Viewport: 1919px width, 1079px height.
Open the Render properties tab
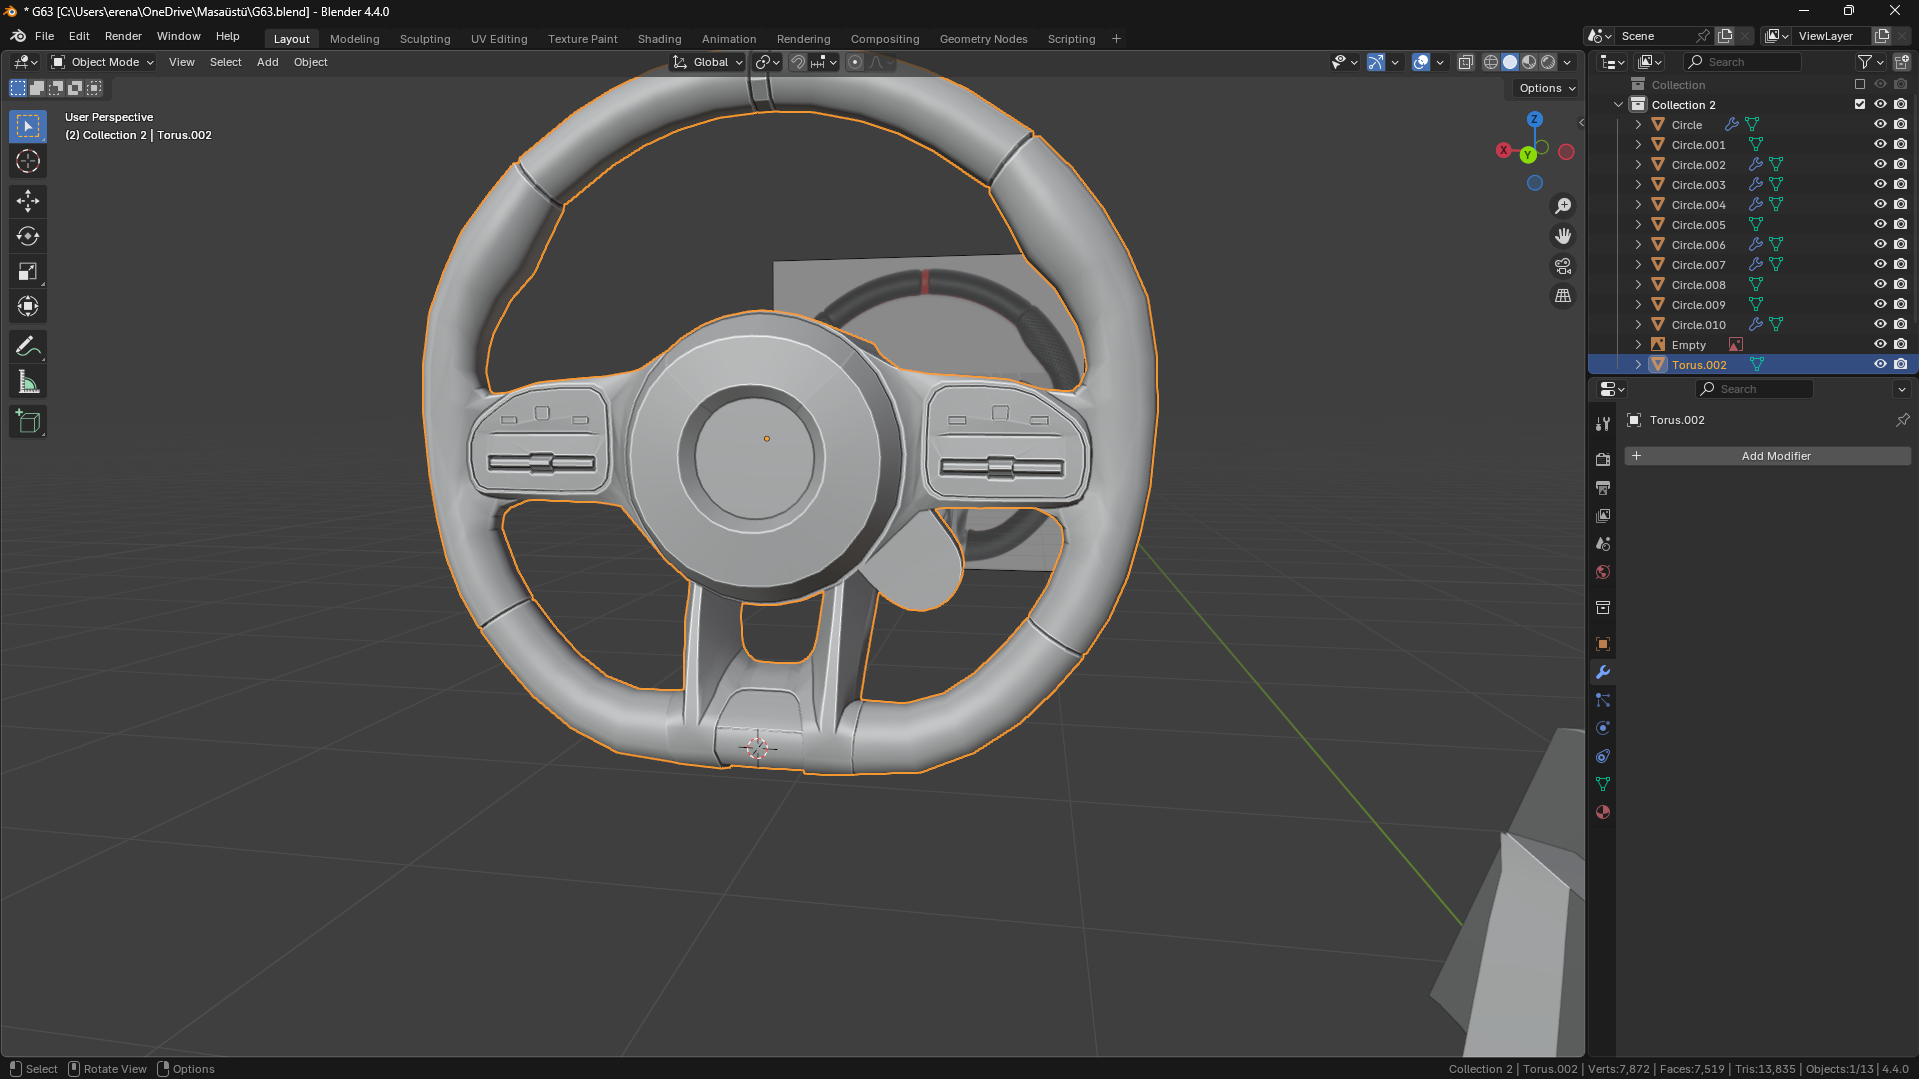coord(1603,459)
